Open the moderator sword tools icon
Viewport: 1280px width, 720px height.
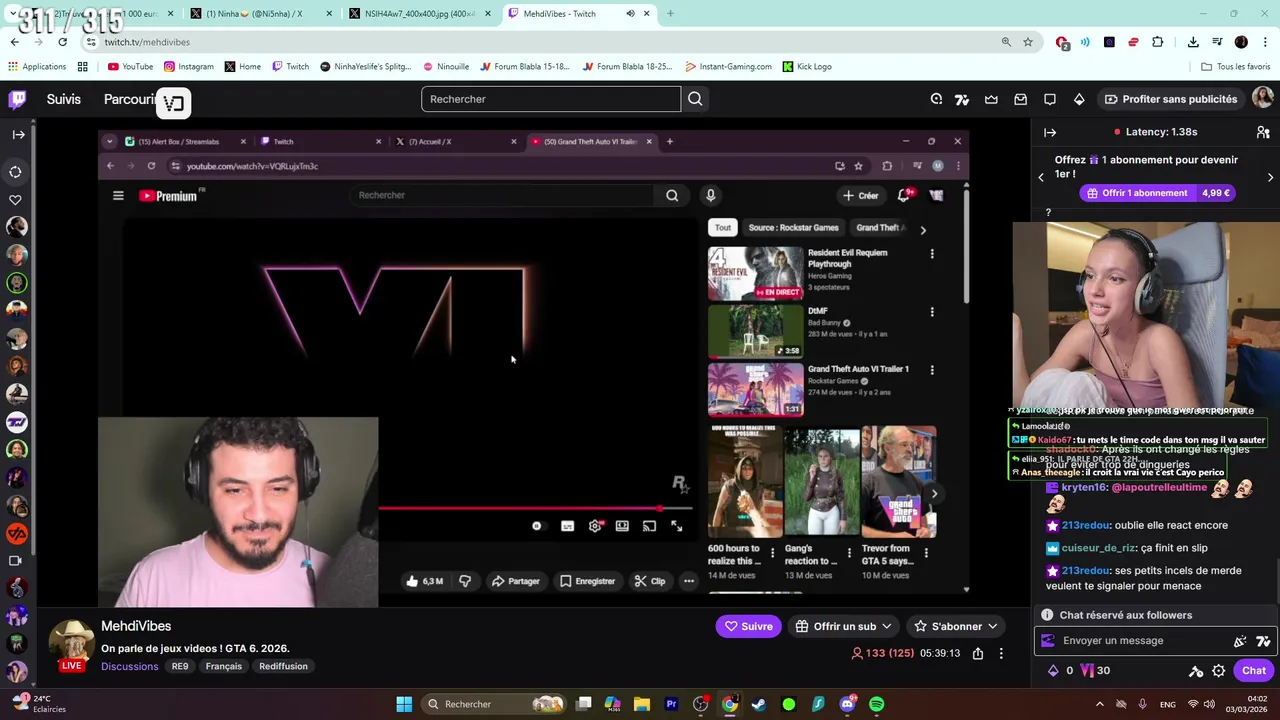point(1195,671)
